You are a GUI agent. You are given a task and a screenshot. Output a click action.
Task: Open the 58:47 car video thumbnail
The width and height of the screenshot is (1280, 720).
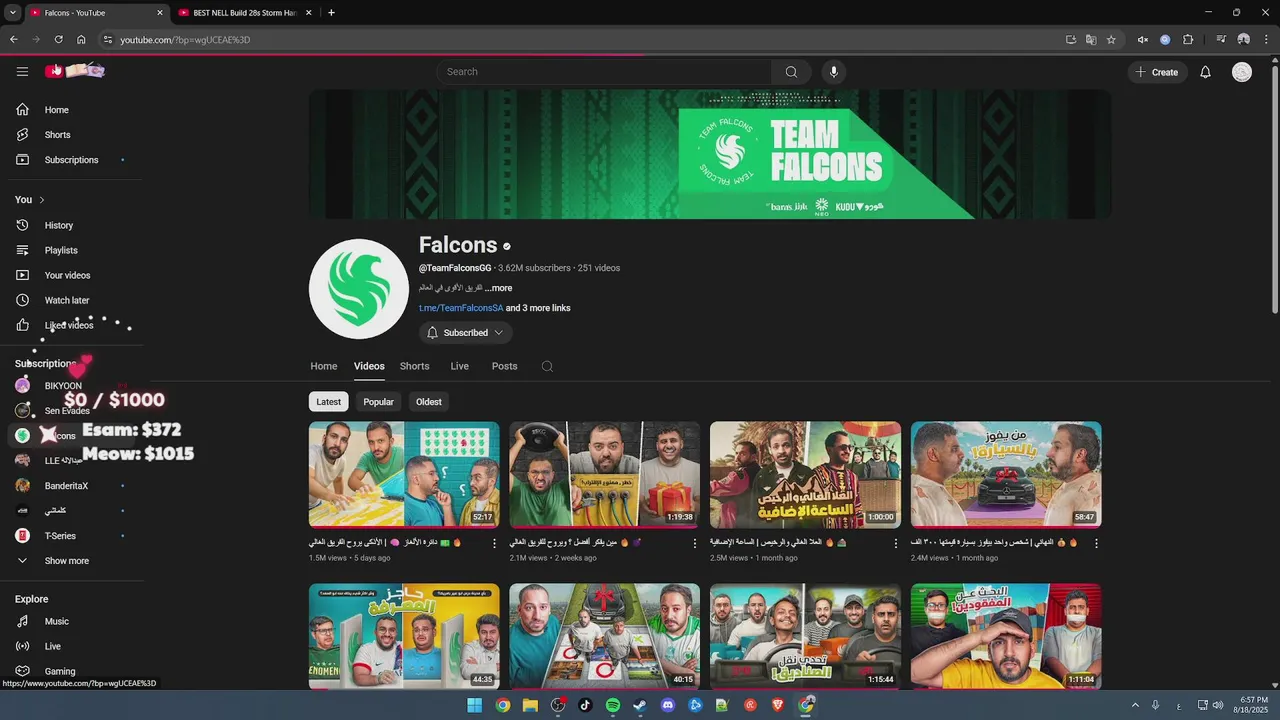pos(1006,474)
